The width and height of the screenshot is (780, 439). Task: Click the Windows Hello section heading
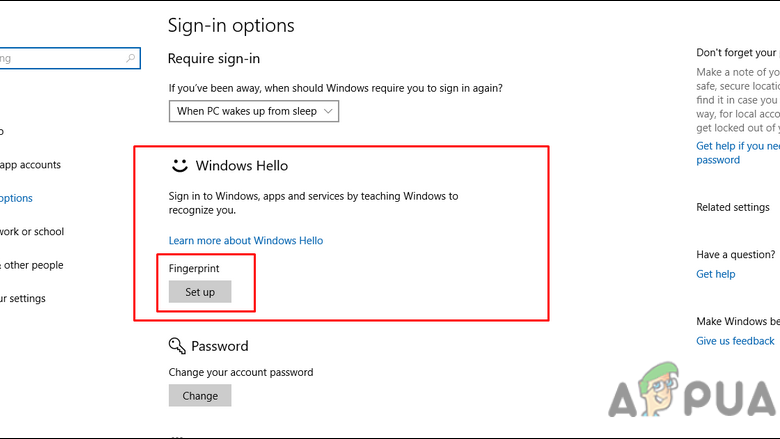[242, 165]
